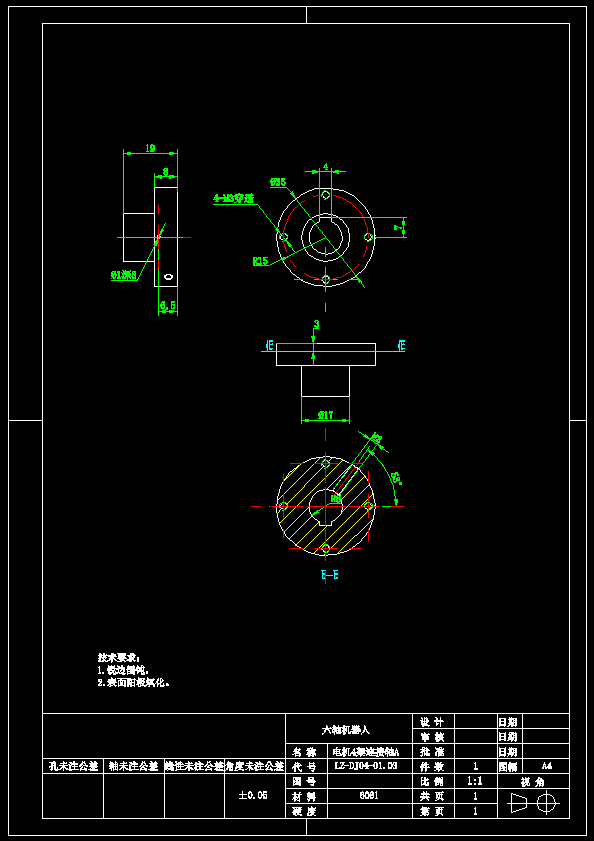Select the "7" vertical dimension
Screen dimensions: 594x841
pos(398,227)
